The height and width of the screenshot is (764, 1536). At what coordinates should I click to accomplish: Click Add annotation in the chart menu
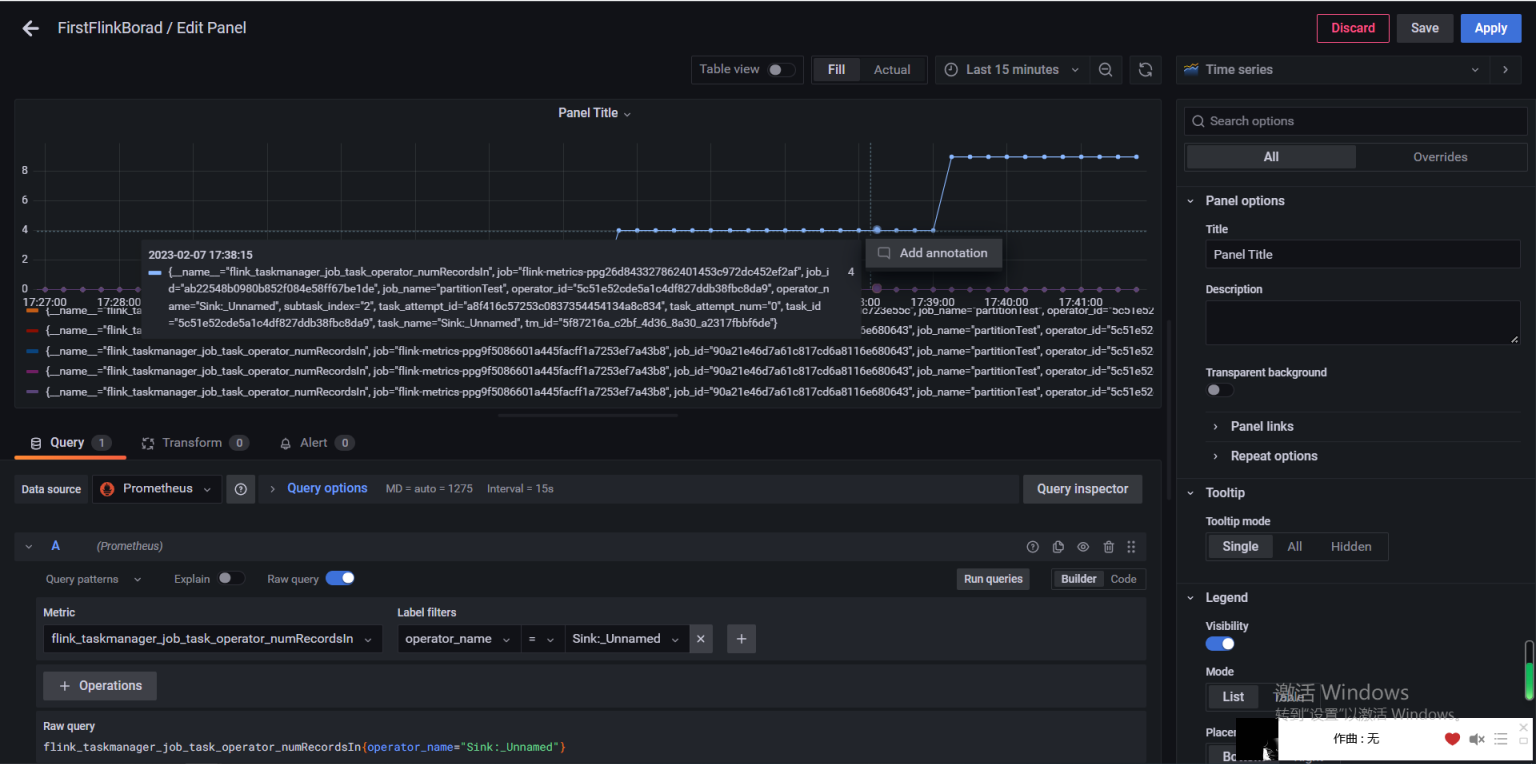click(933, 253)
